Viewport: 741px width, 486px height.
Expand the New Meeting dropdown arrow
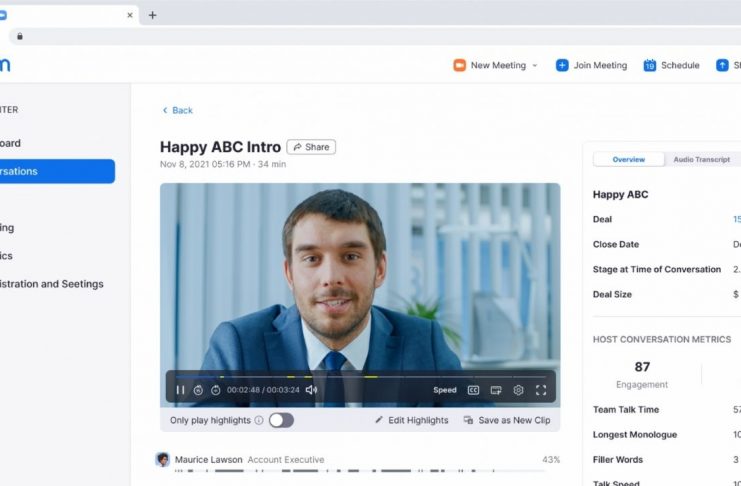click(x=535, y=65)
